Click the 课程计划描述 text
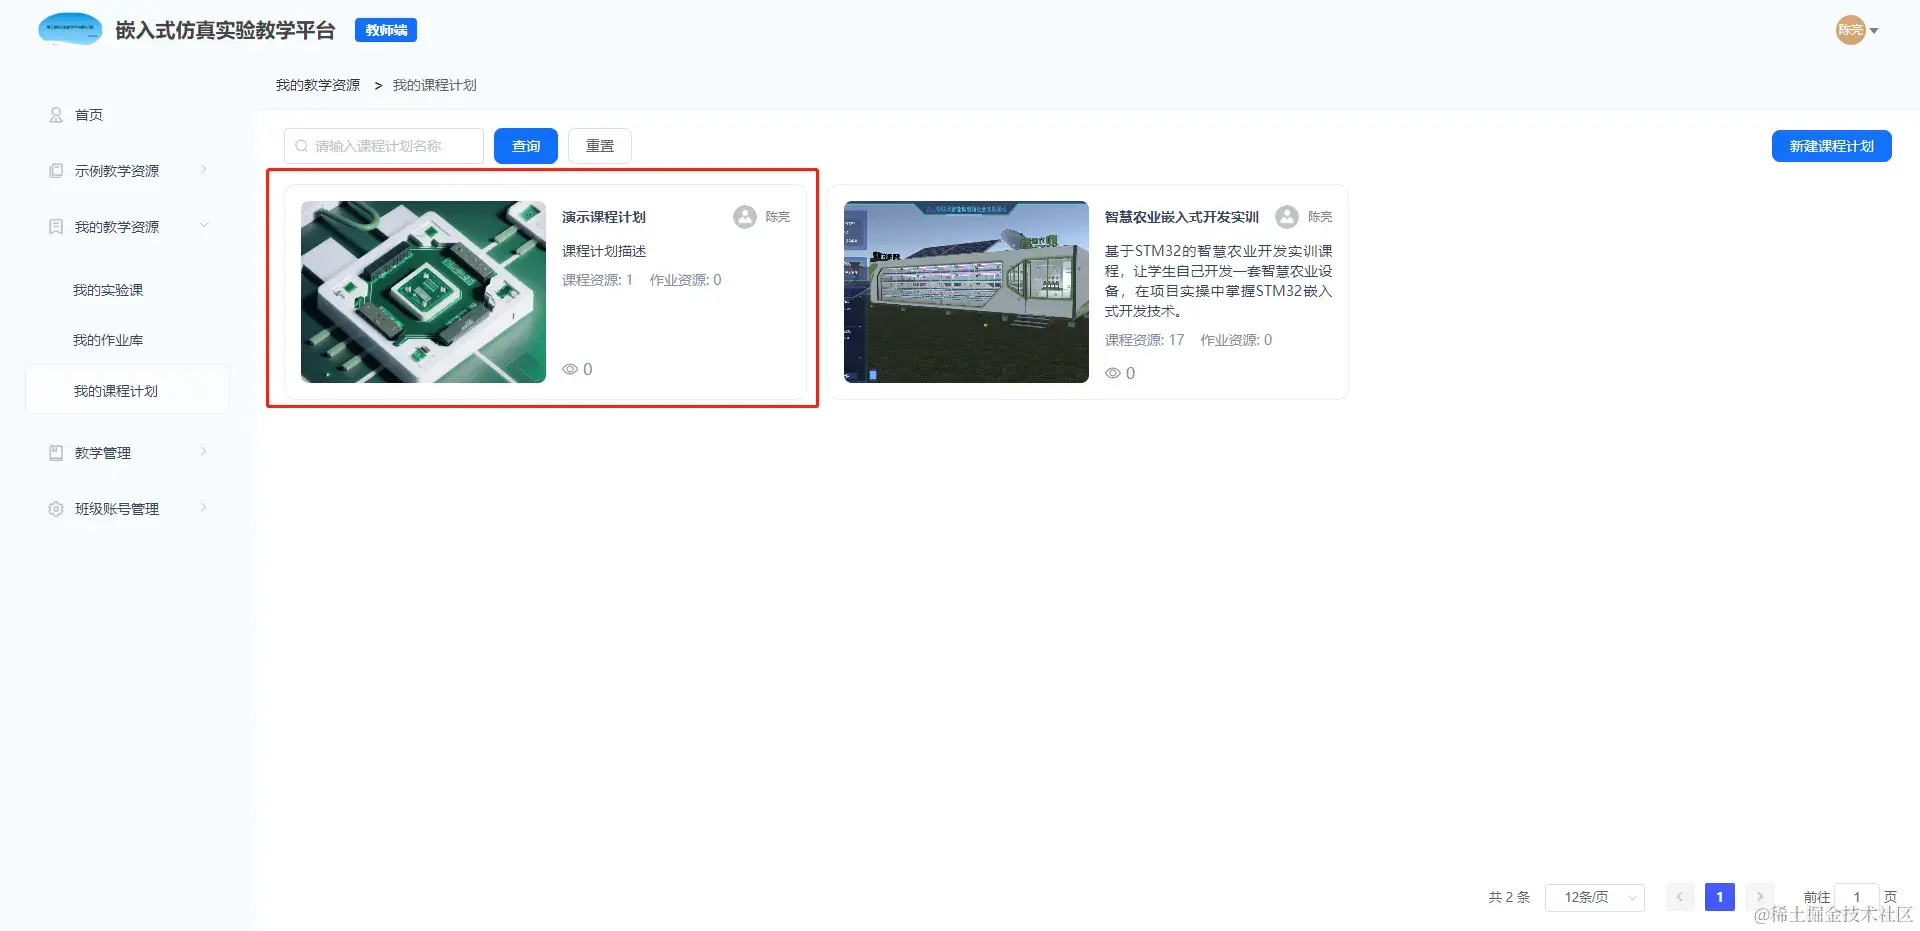The width and height of the screenshot is (1920, 931). pos(604,251)
